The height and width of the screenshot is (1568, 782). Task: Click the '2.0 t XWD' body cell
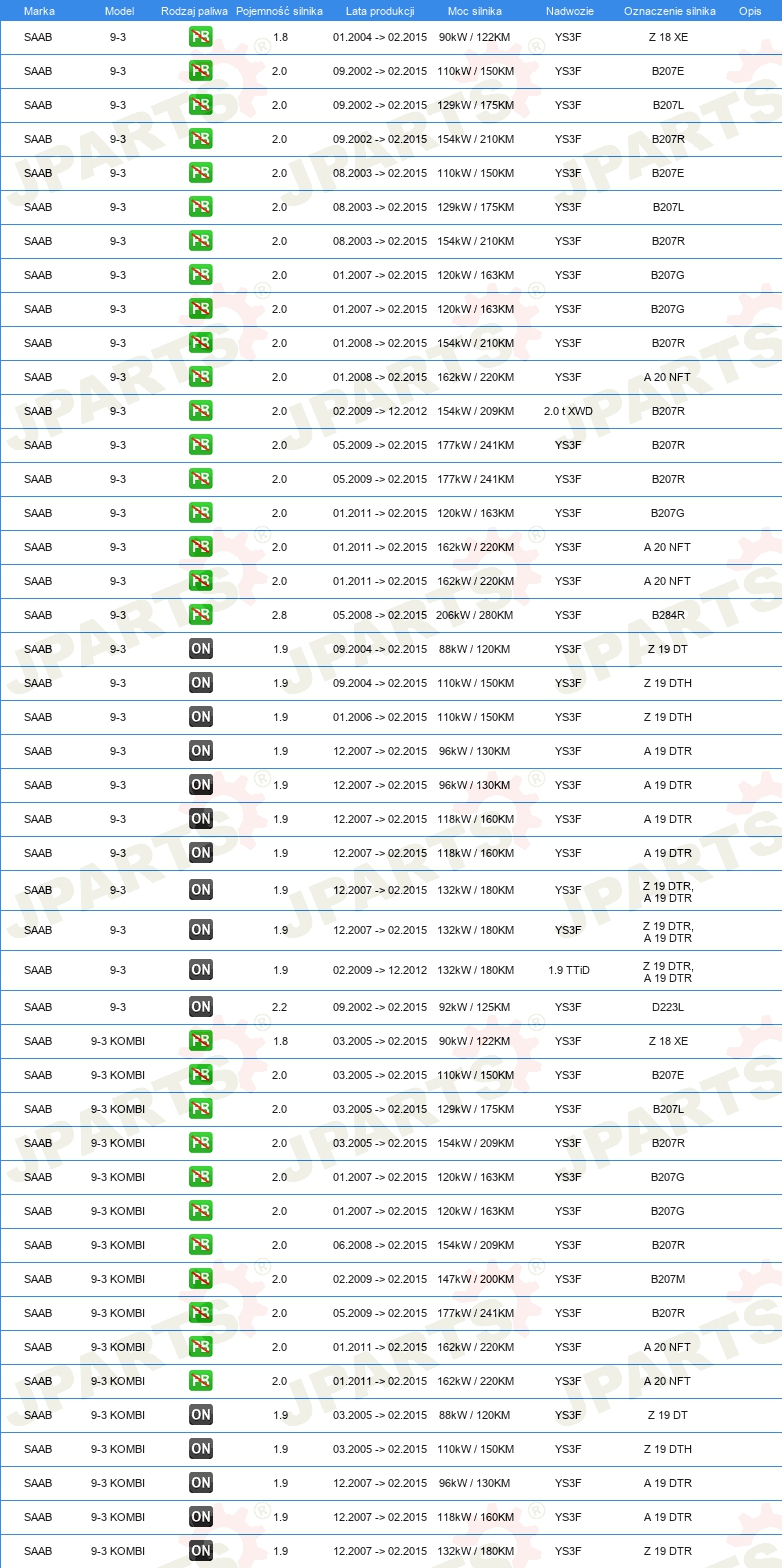tap(568, 411)
